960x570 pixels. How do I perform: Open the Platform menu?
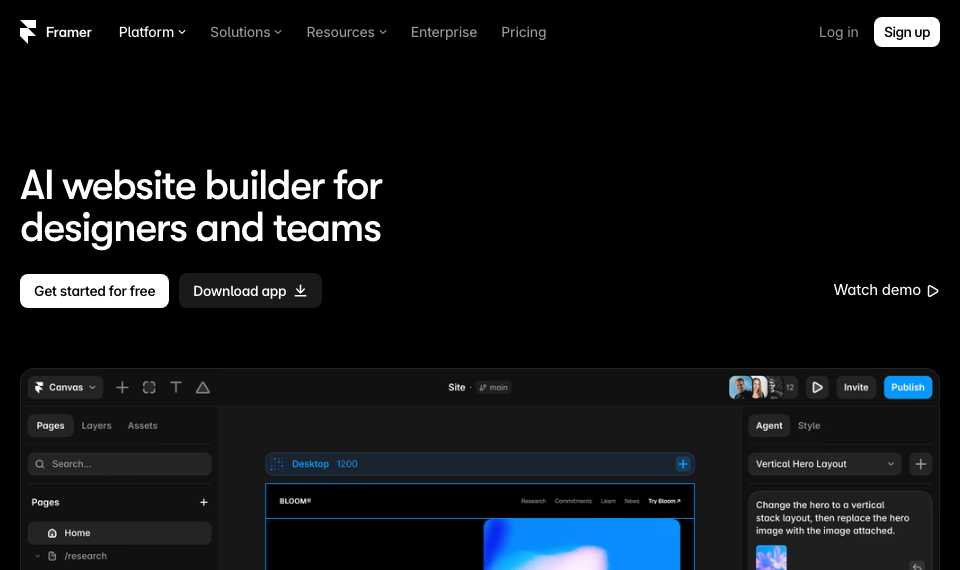pos(152,32)
